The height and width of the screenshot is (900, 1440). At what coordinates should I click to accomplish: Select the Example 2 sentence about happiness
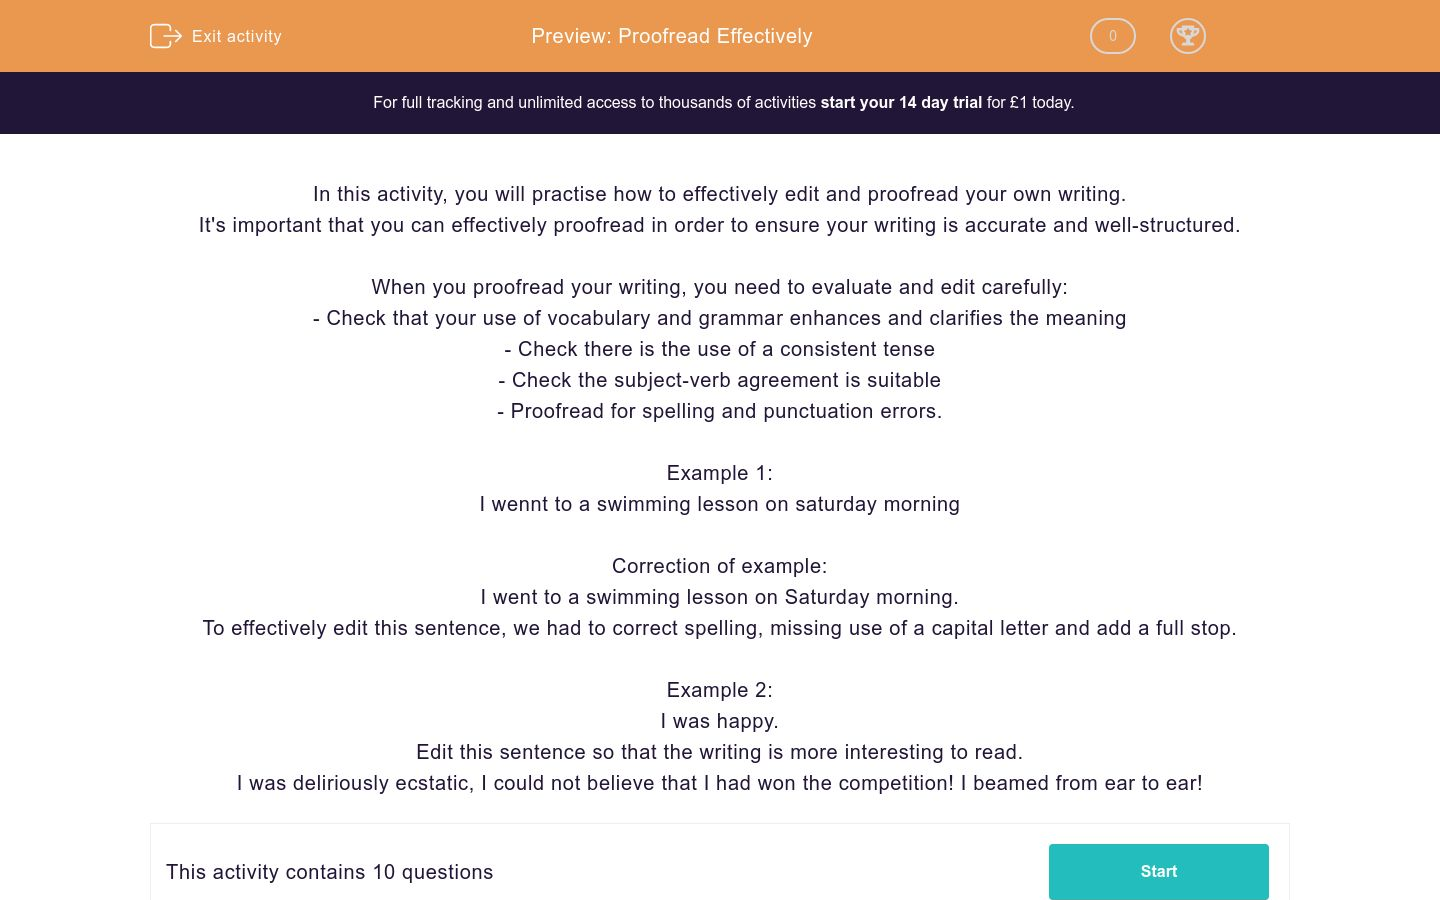click(x=719, y=721)
